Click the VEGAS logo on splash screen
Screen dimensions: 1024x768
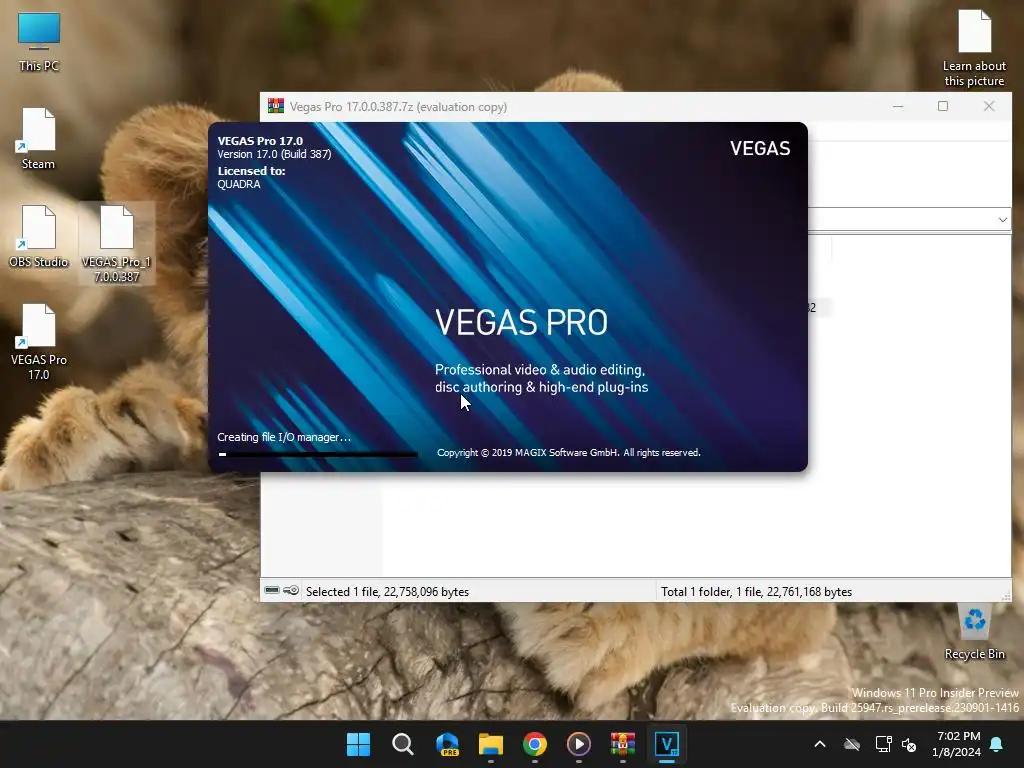(760, 148)
